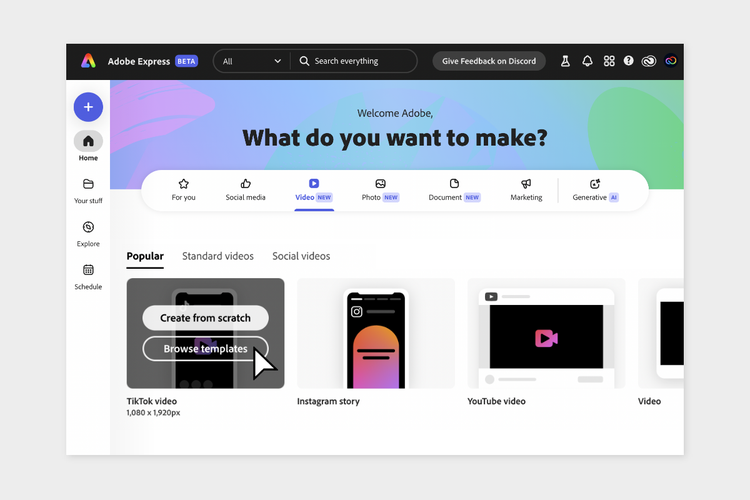Click the Search everything field
Viewport: 750px width, 500px height.
coord(354,61)
